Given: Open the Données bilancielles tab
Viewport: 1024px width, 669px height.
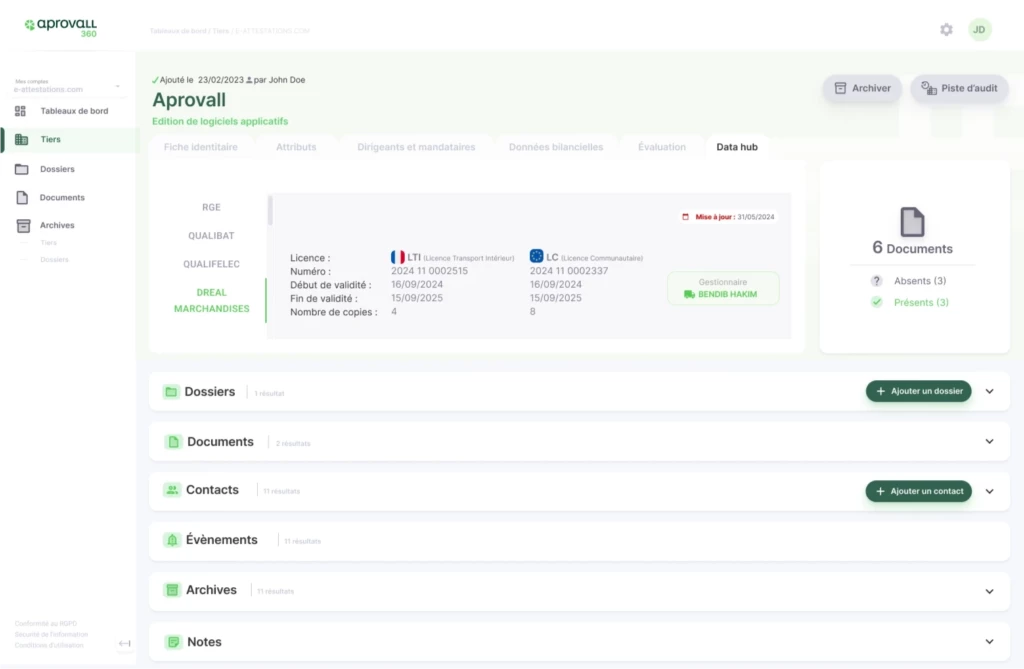Looking at the screenshot, I should pos(556,147).
